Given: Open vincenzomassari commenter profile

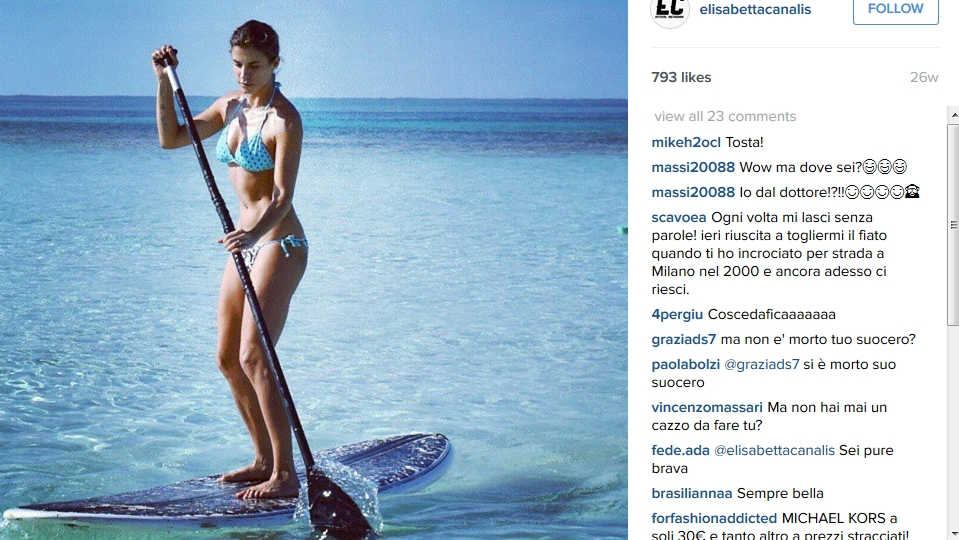Looking at the screenshot, I should (707, 407).
